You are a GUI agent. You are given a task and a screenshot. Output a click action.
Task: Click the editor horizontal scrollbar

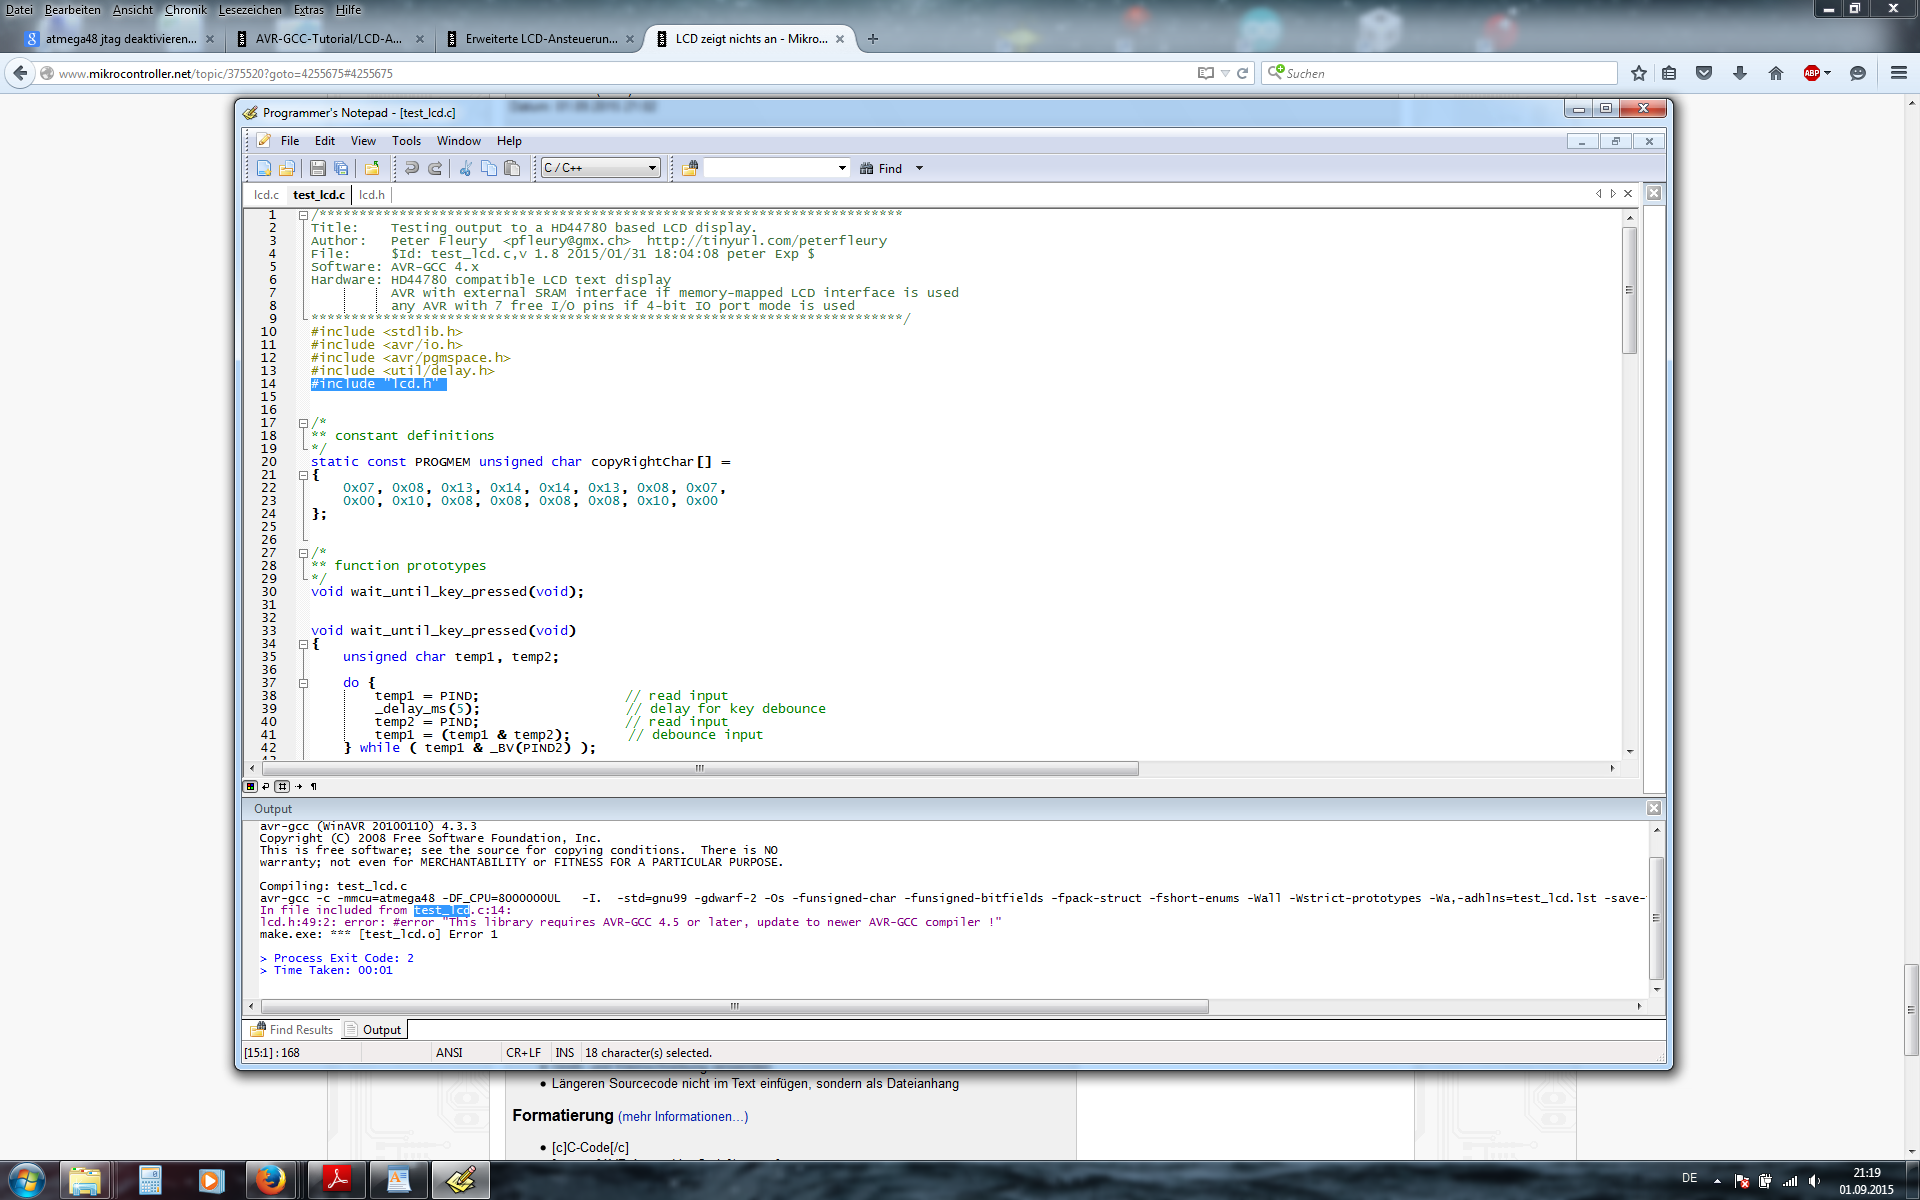point(700,768)
